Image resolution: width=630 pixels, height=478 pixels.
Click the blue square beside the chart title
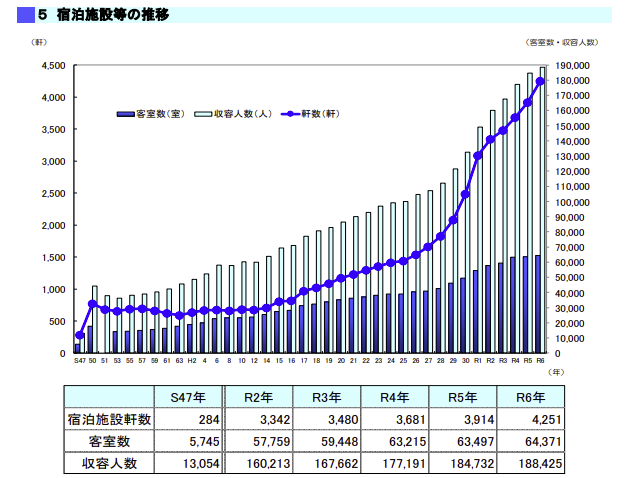pyautogui.click(x=25, y=15)
